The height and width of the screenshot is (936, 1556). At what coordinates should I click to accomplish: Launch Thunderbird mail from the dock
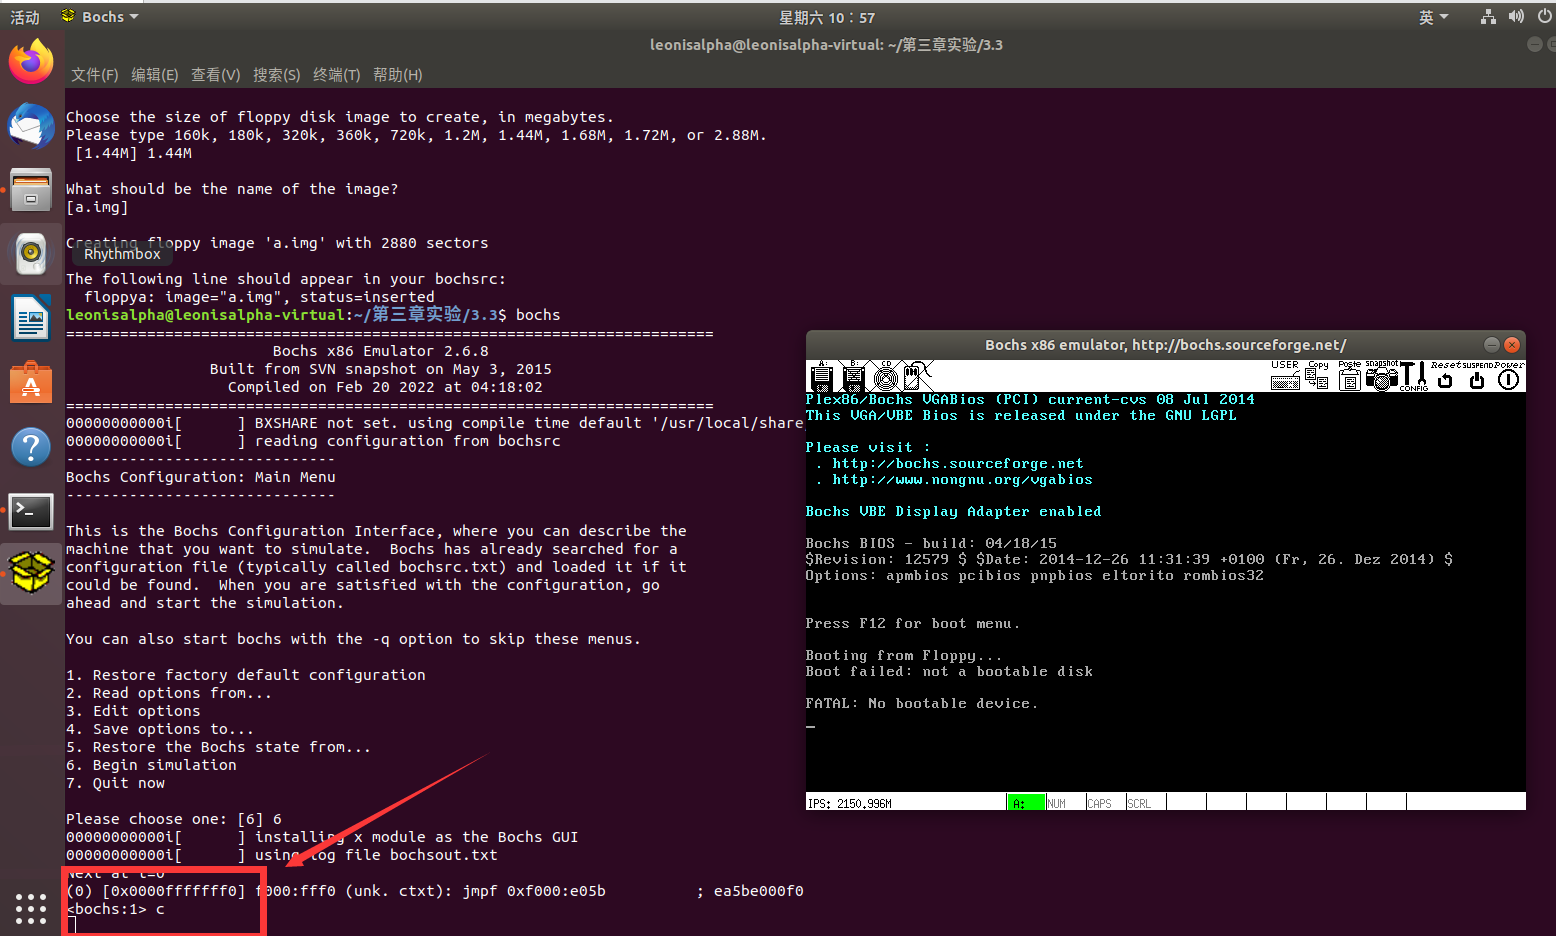click(31, 126)
